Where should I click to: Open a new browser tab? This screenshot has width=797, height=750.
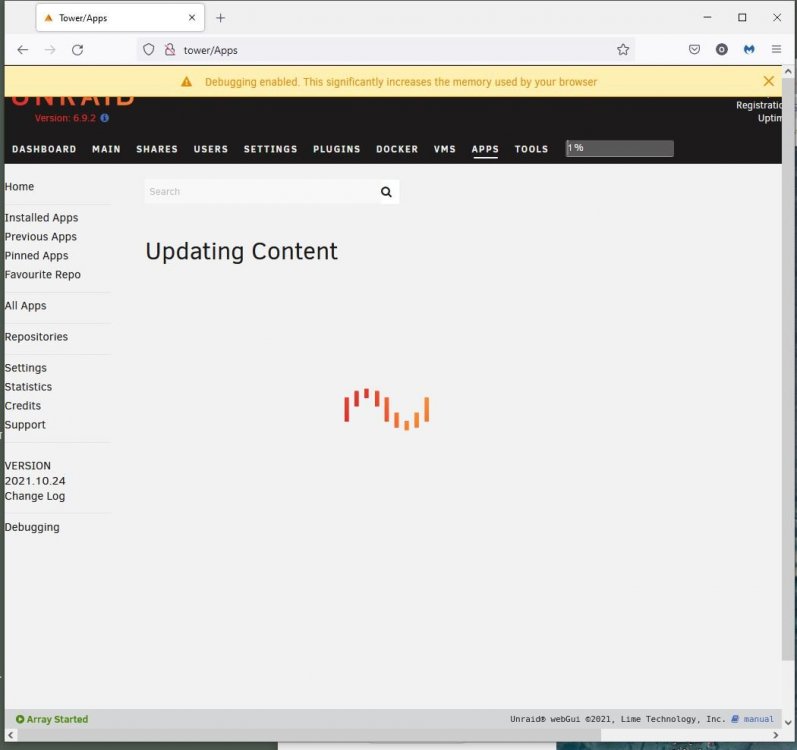click(x=220, y=18)
